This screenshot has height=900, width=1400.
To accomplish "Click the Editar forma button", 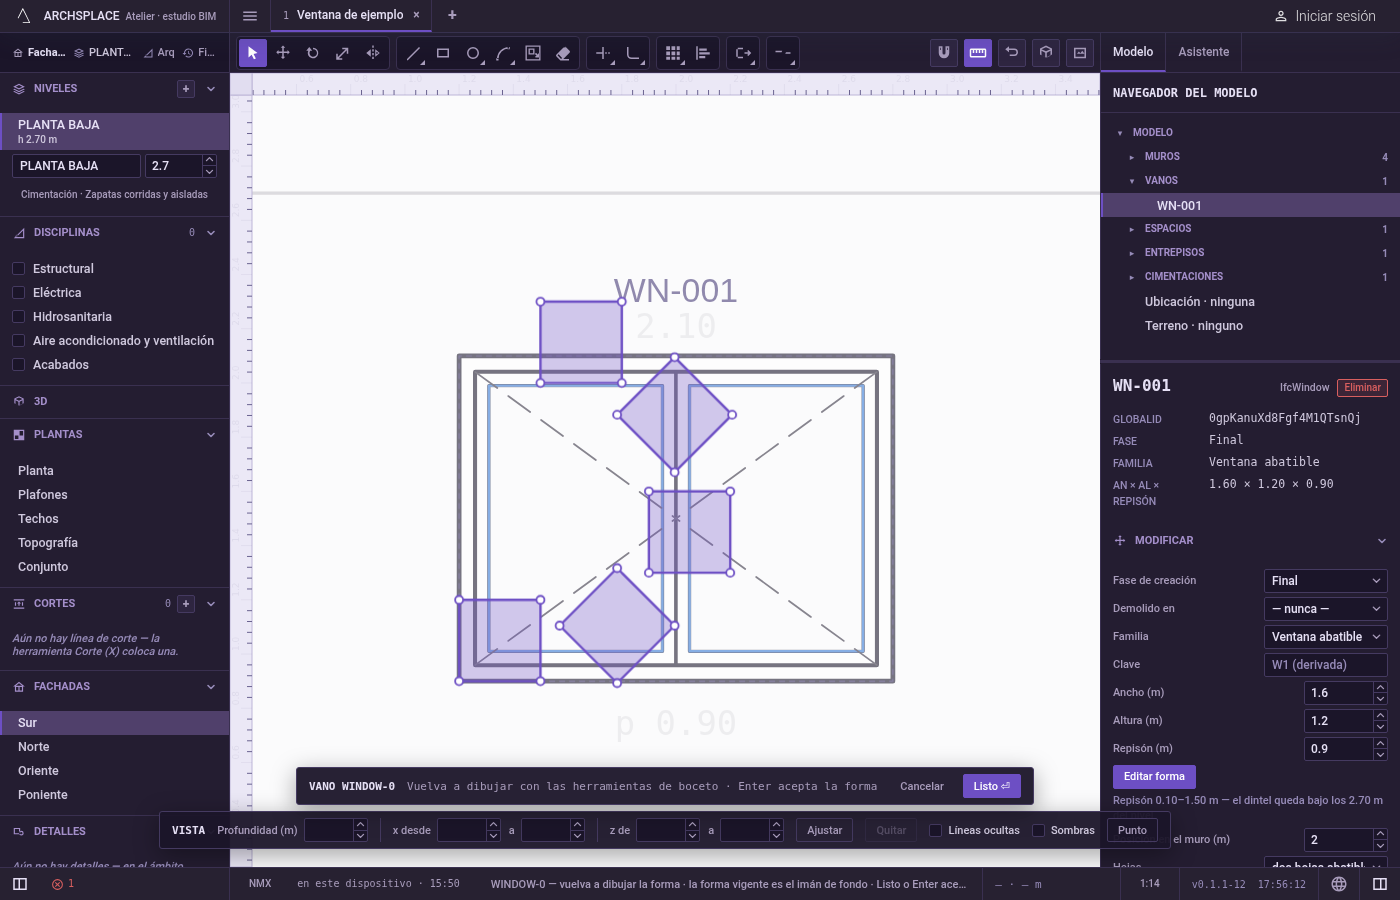I will pos(1154,776).
